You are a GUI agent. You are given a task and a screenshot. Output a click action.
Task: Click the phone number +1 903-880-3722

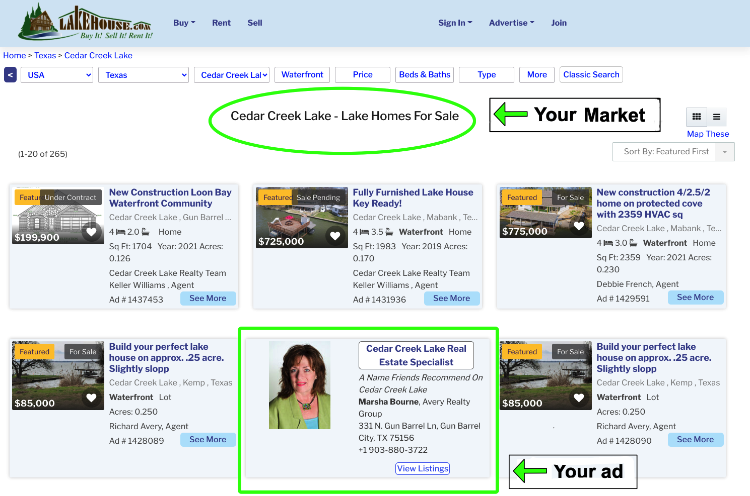[x=393, y=450]
